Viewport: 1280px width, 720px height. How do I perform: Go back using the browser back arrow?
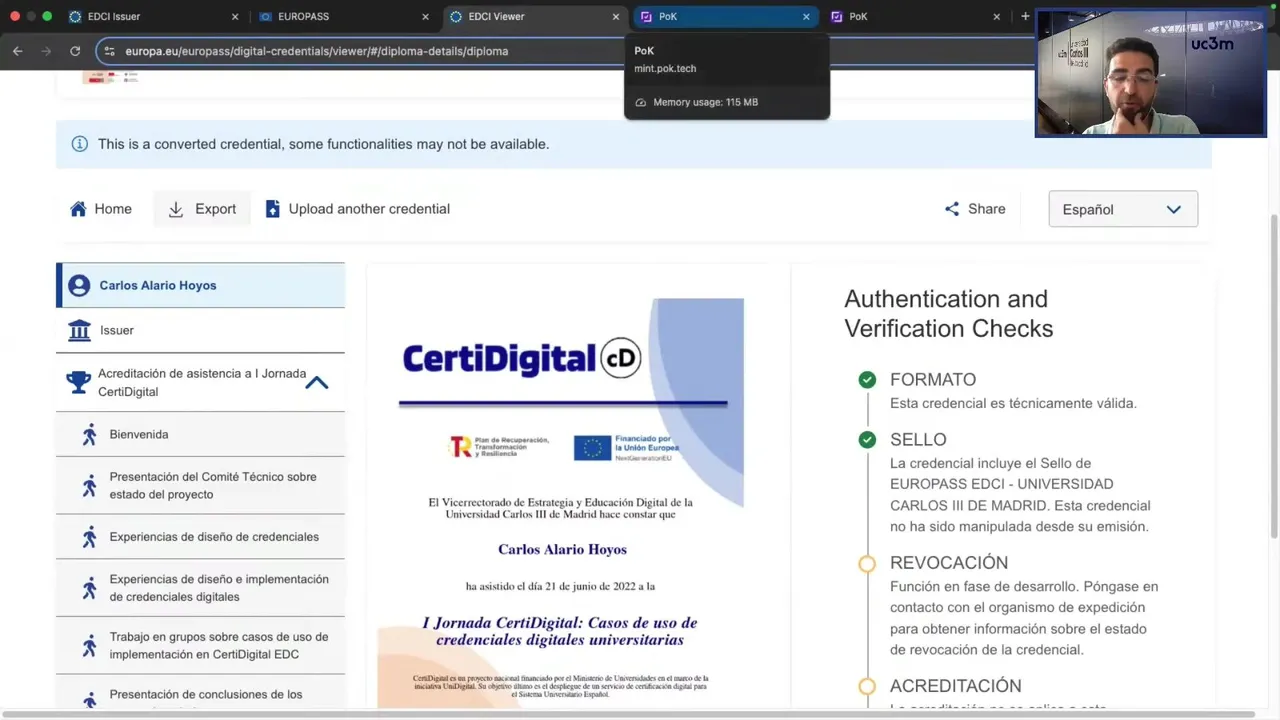click(17, 51)
